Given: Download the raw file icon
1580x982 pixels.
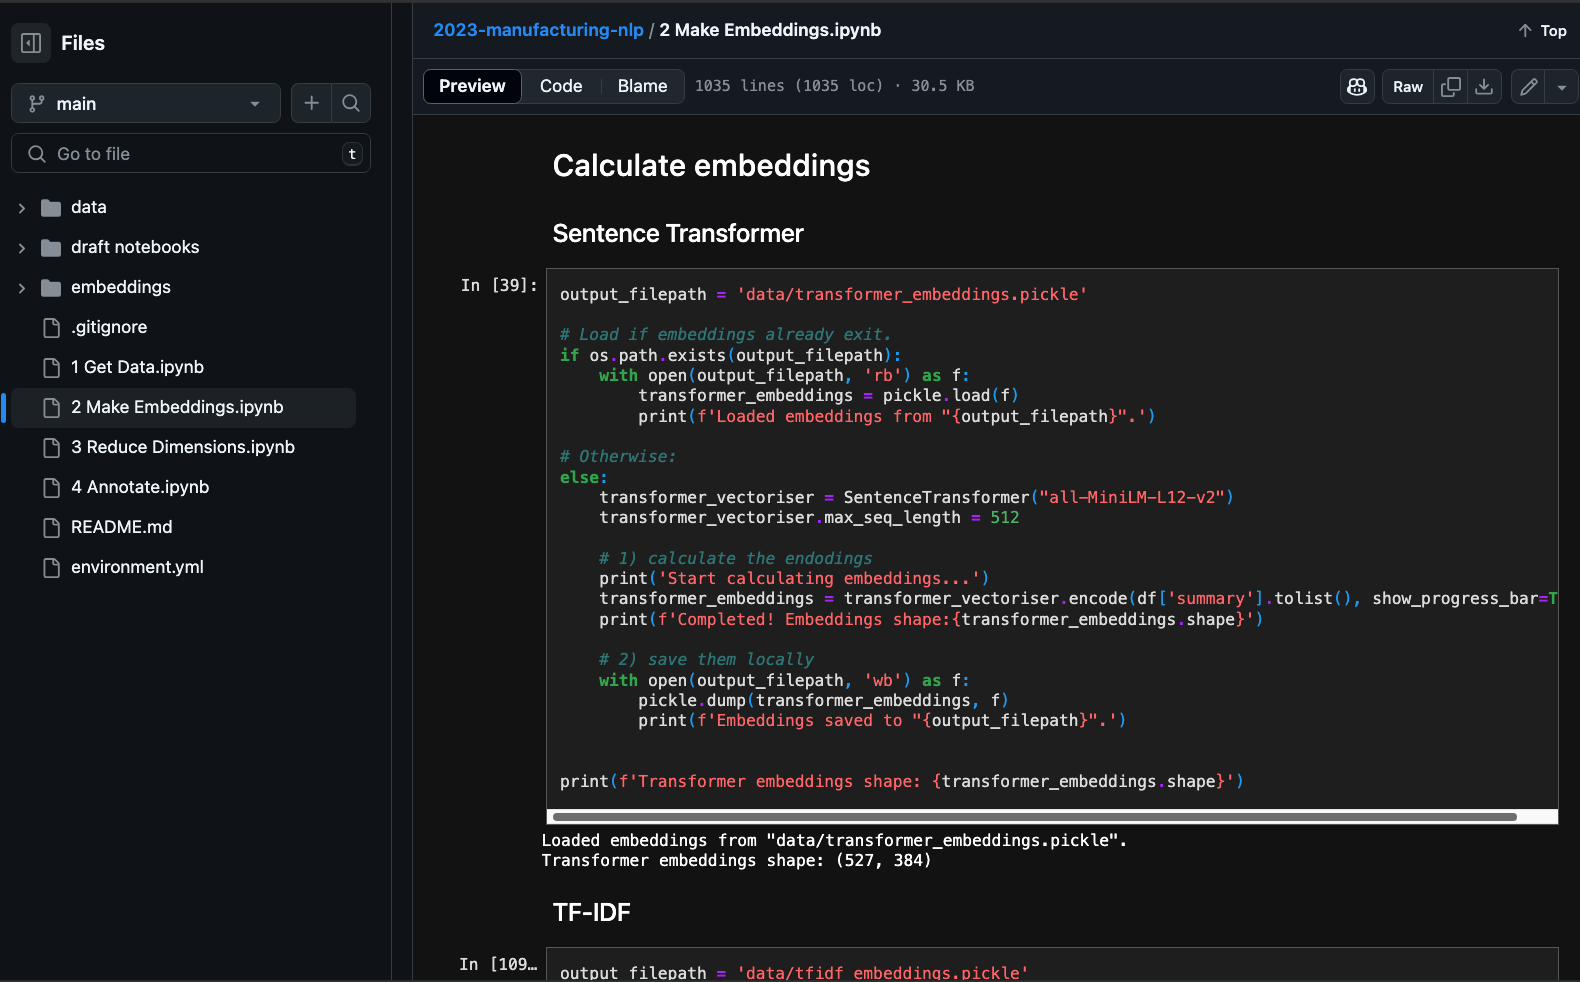Looking at the screenshot, I should point(1484,87).
